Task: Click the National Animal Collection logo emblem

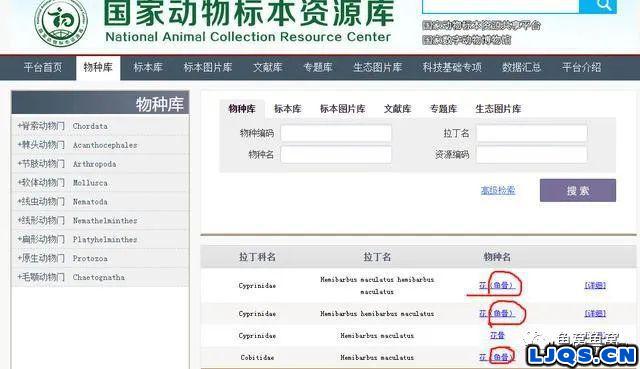Action: pyautogui.click(x=61, y=22)
